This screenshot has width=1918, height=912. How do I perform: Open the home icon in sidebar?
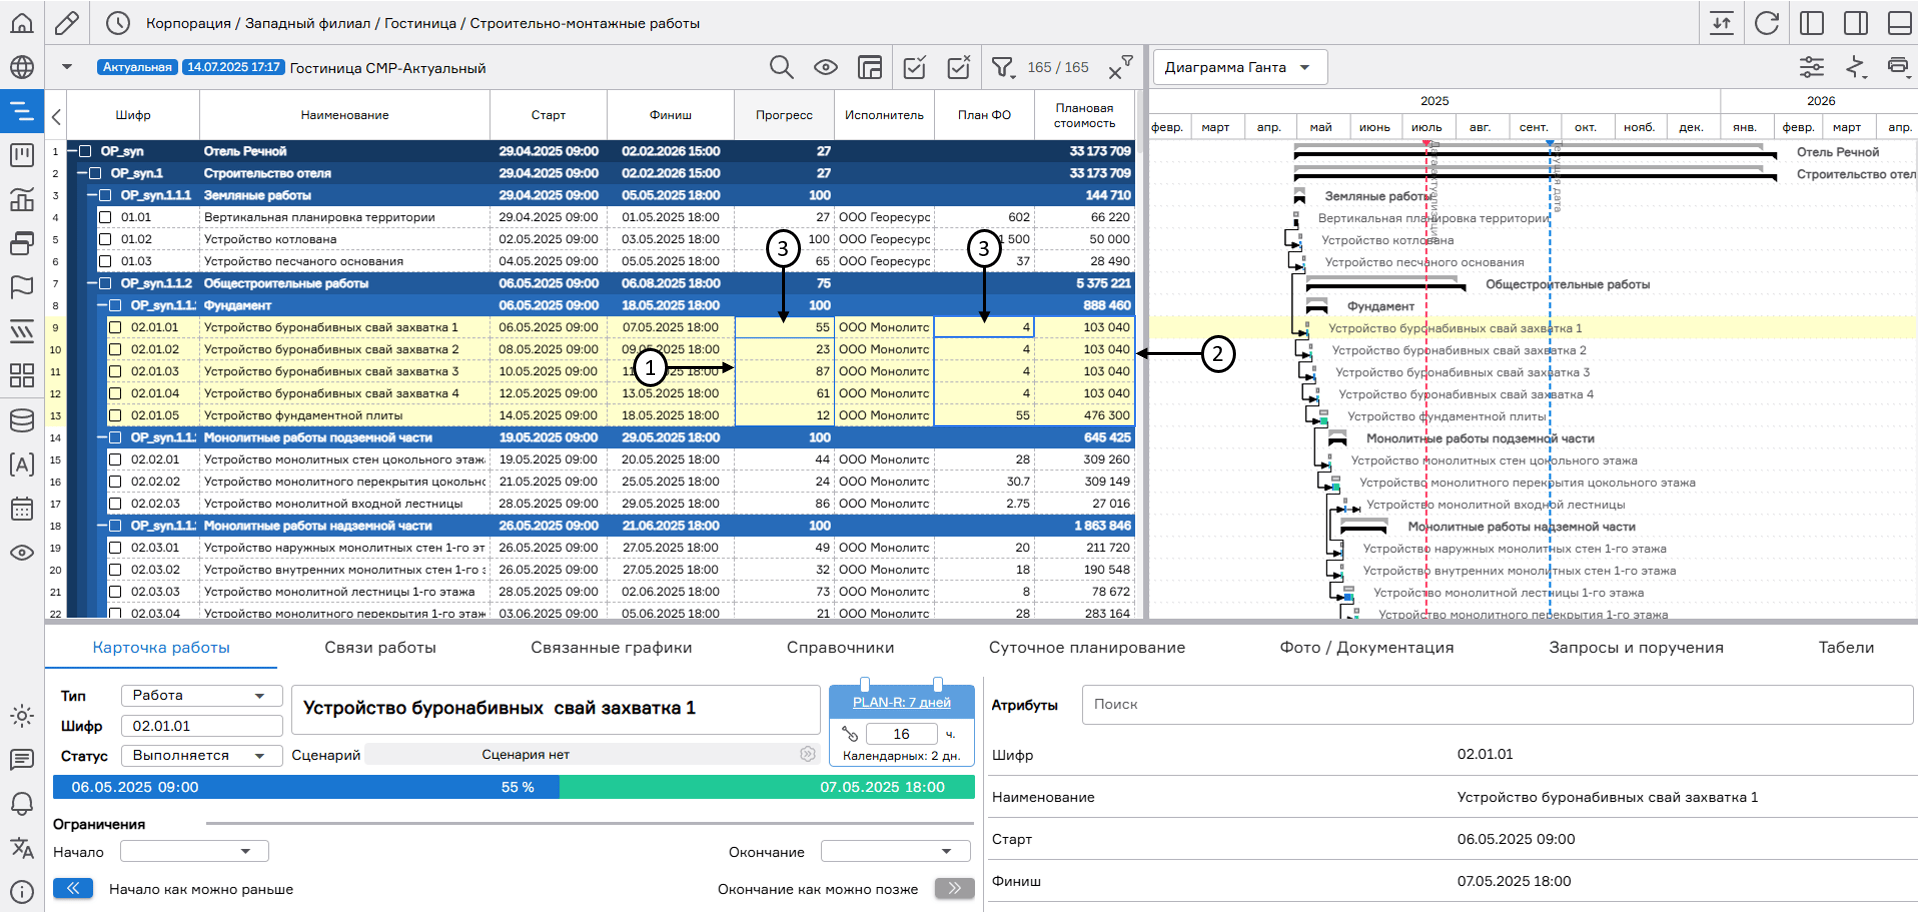point(21,23)
